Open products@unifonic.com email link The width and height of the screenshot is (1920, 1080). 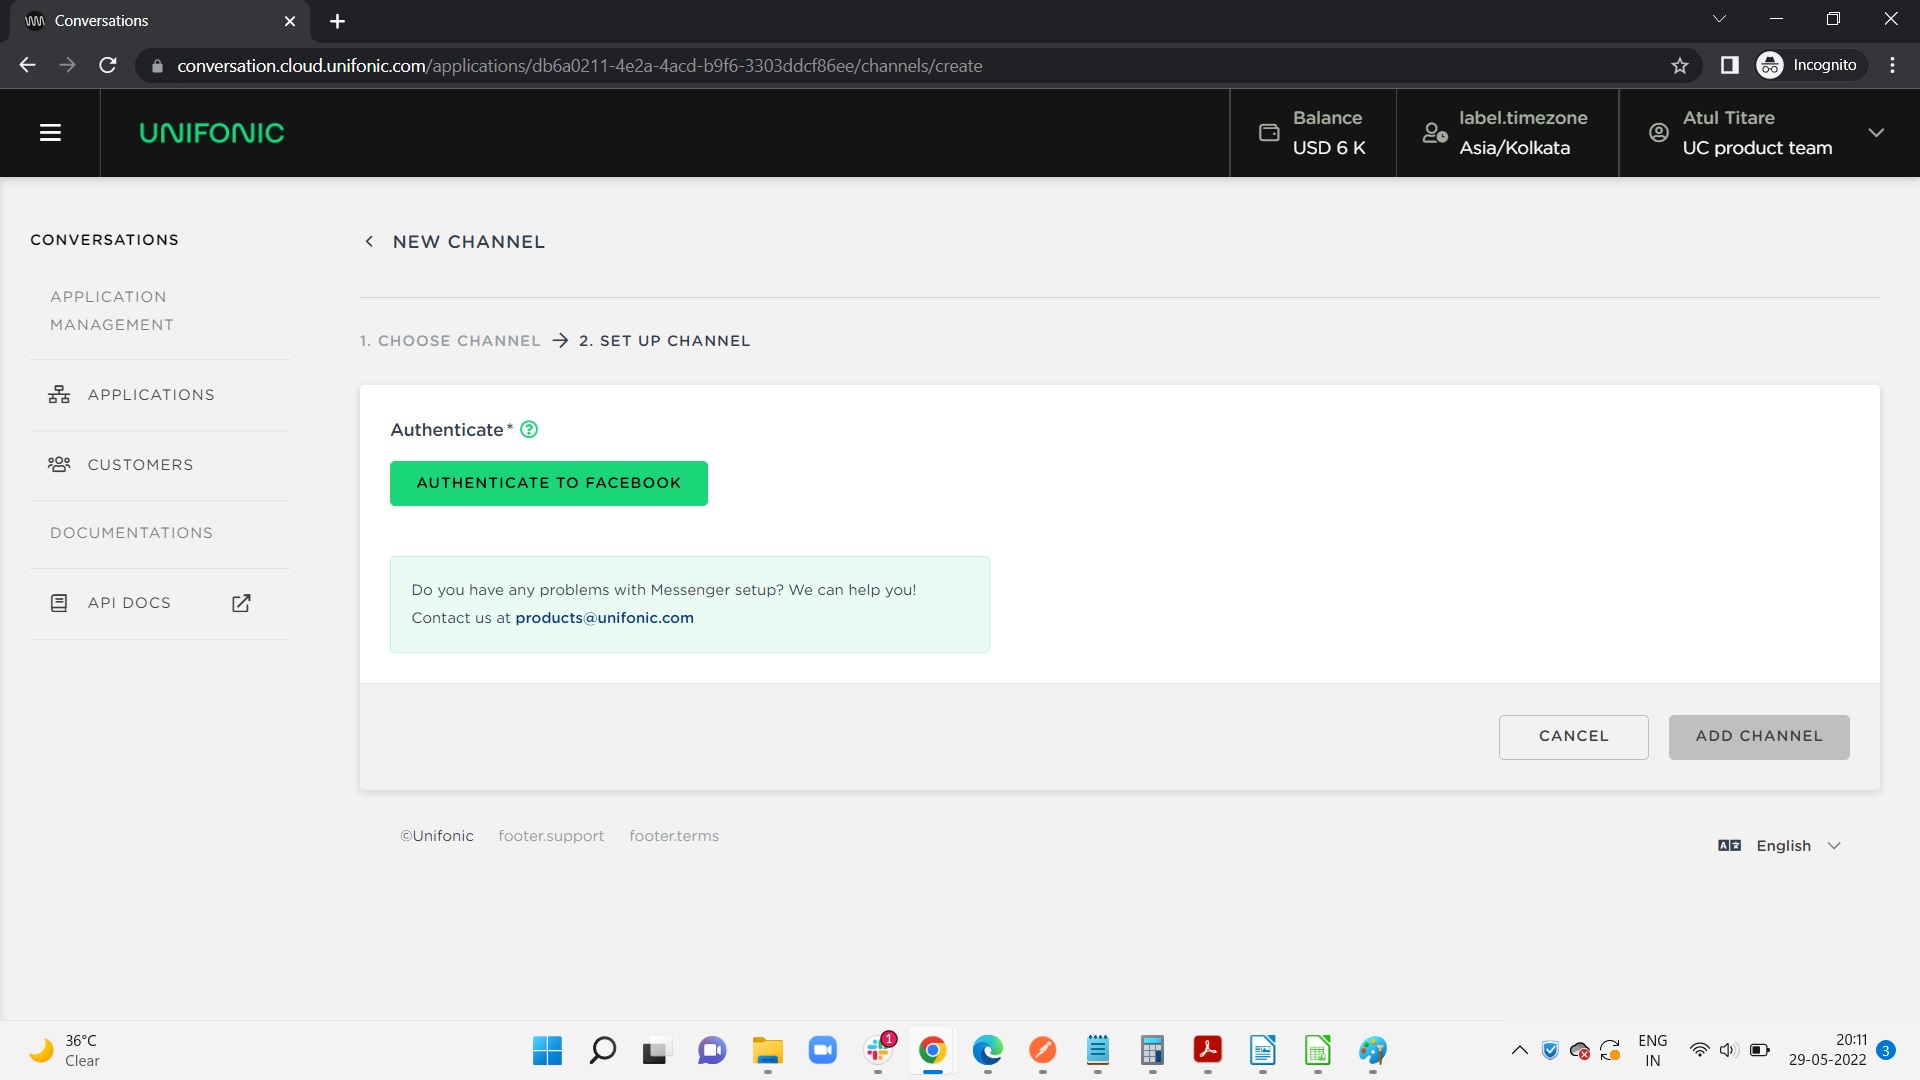pos(604,618)
